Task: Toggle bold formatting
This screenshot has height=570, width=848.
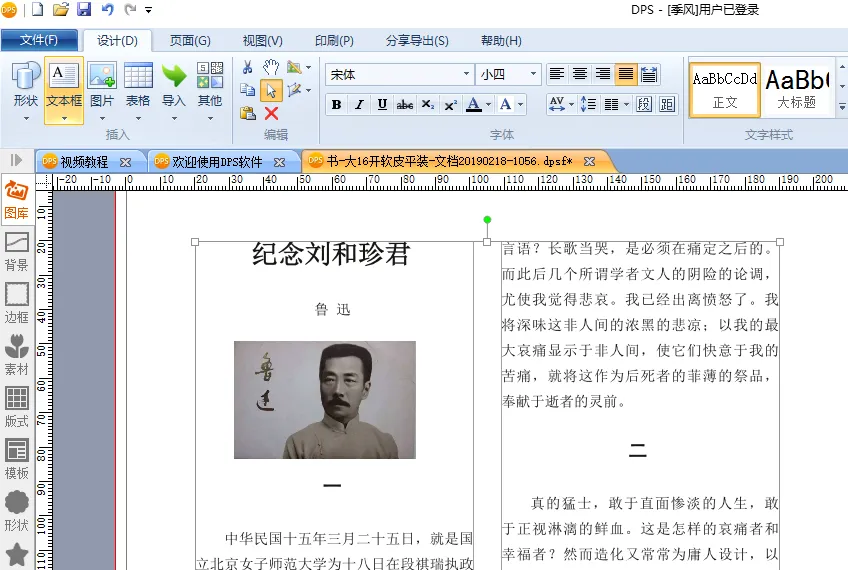Action: (x=336, y=105)
